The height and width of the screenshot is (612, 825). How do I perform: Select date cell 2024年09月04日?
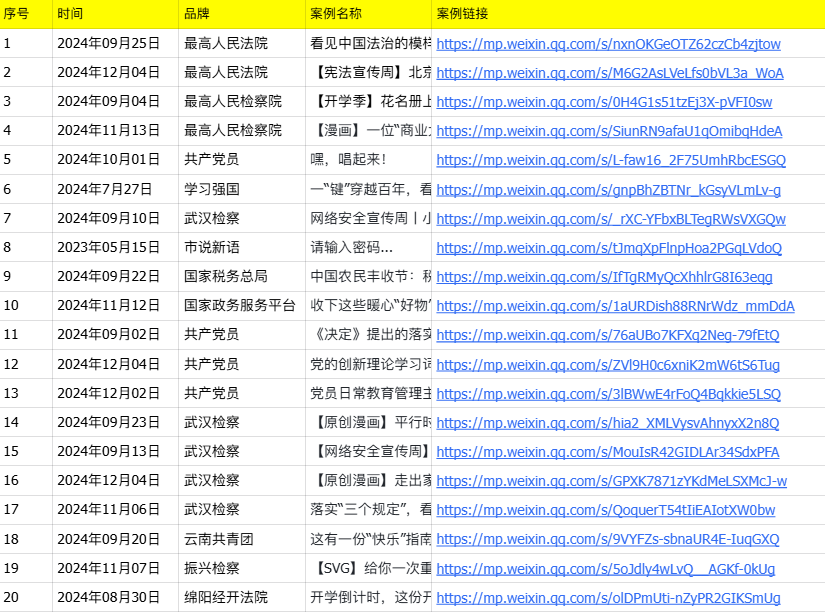[116, 101]
